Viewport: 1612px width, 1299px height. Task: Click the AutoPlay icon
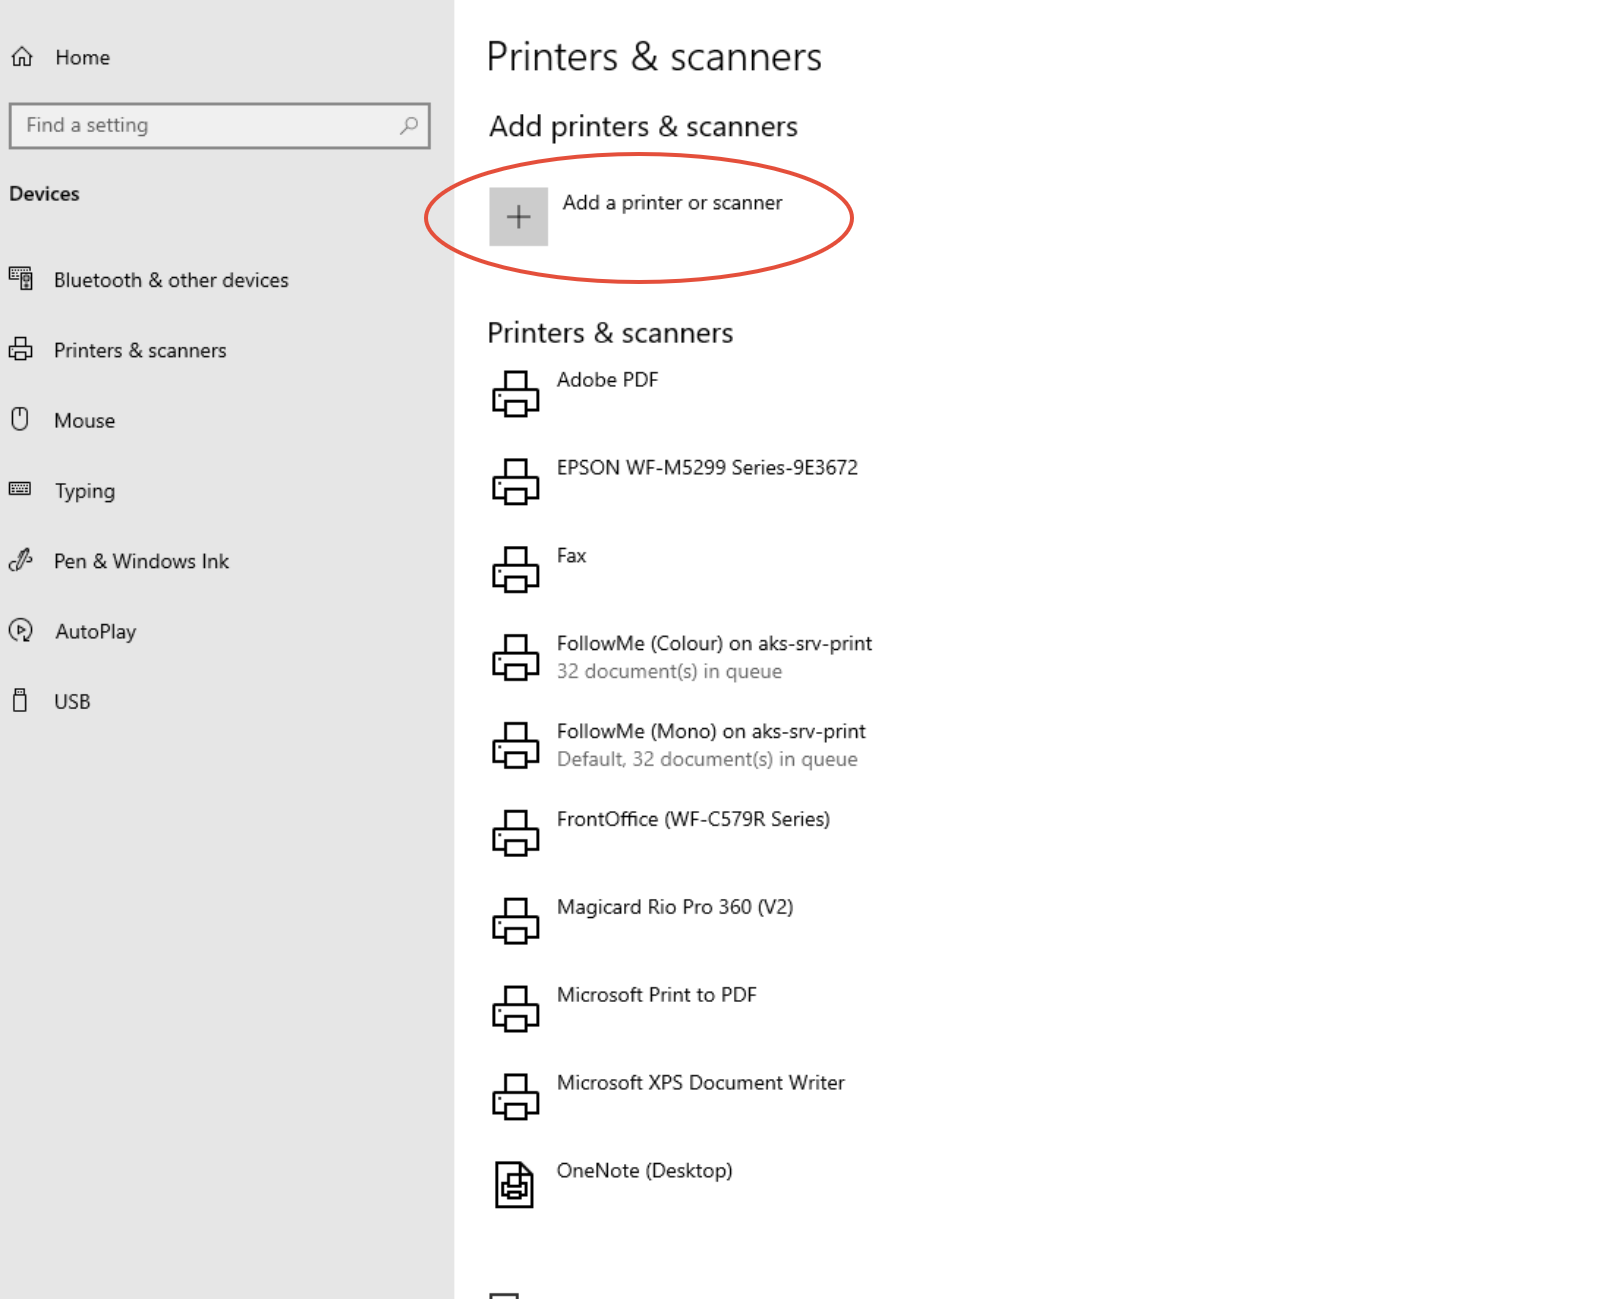tap(21, 630)
